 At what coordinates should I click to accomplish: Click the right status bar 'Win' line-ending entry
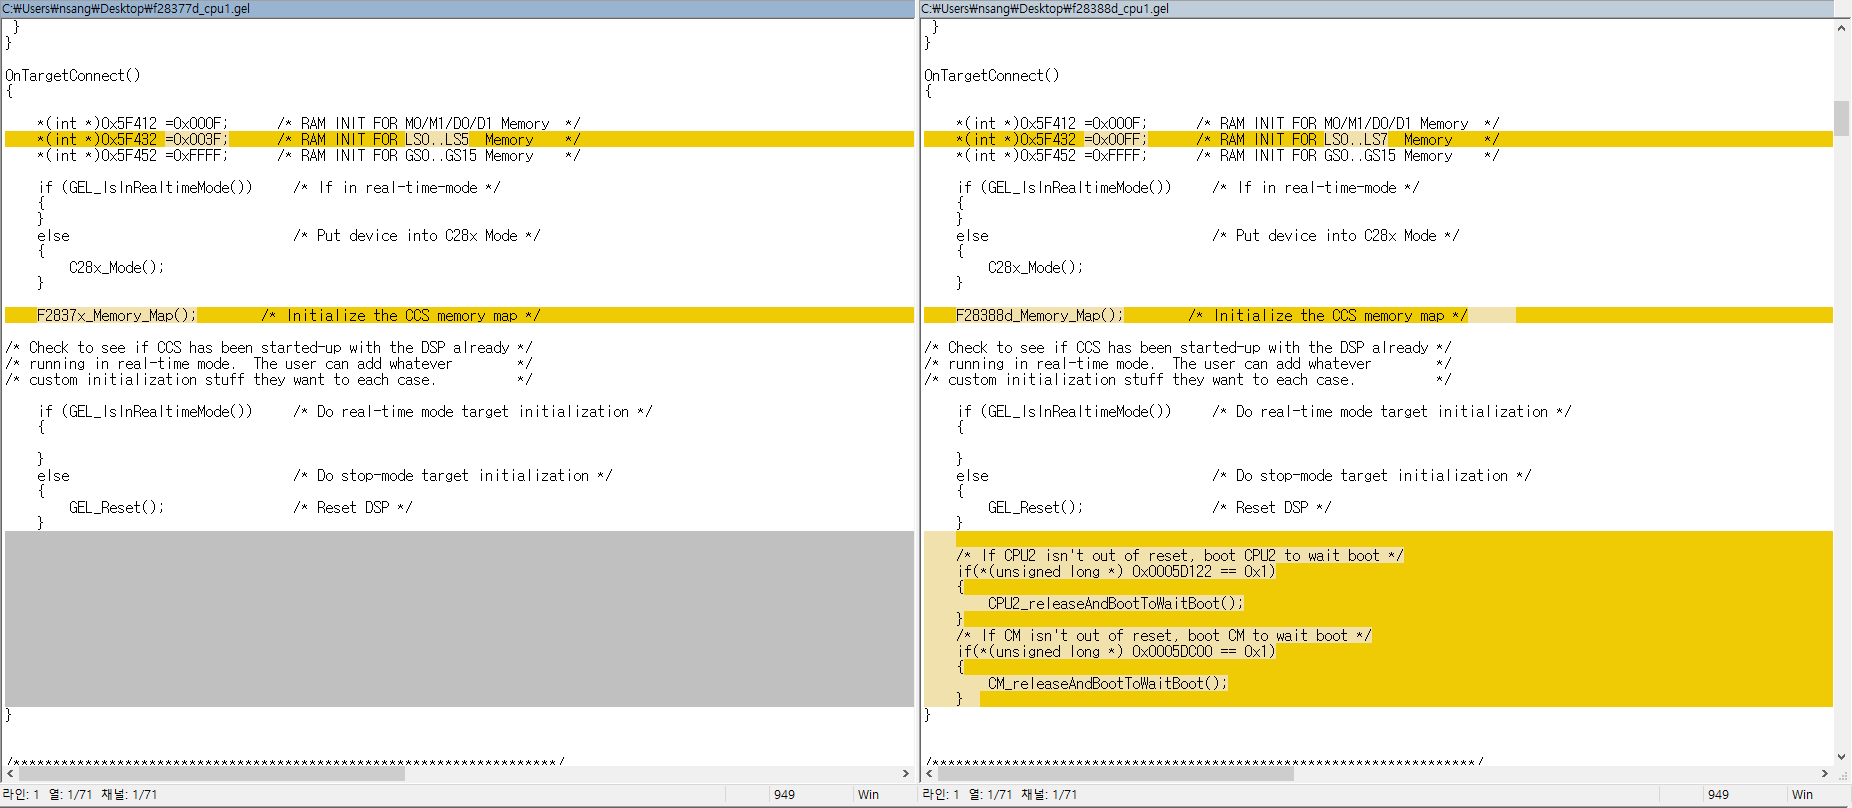pos(1802,795)
